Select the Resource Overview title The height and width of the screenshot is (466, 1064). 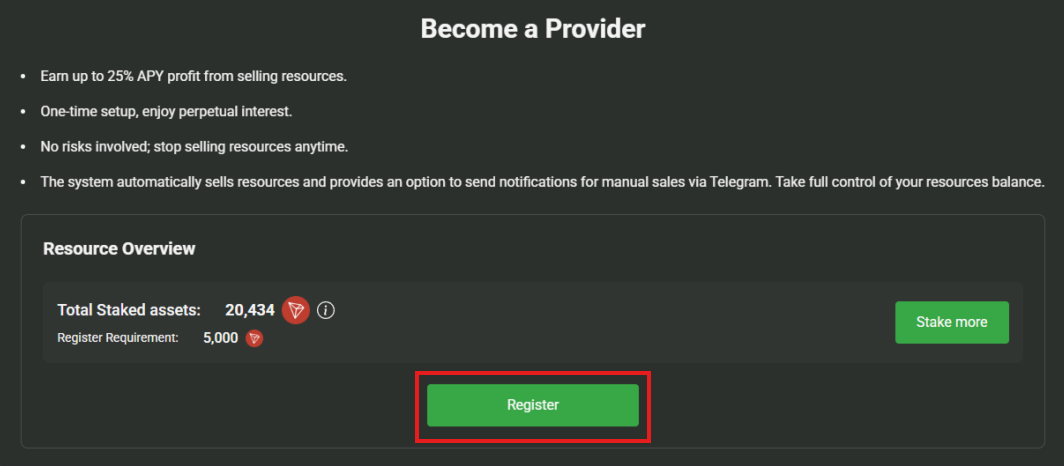tap(119, 248)
